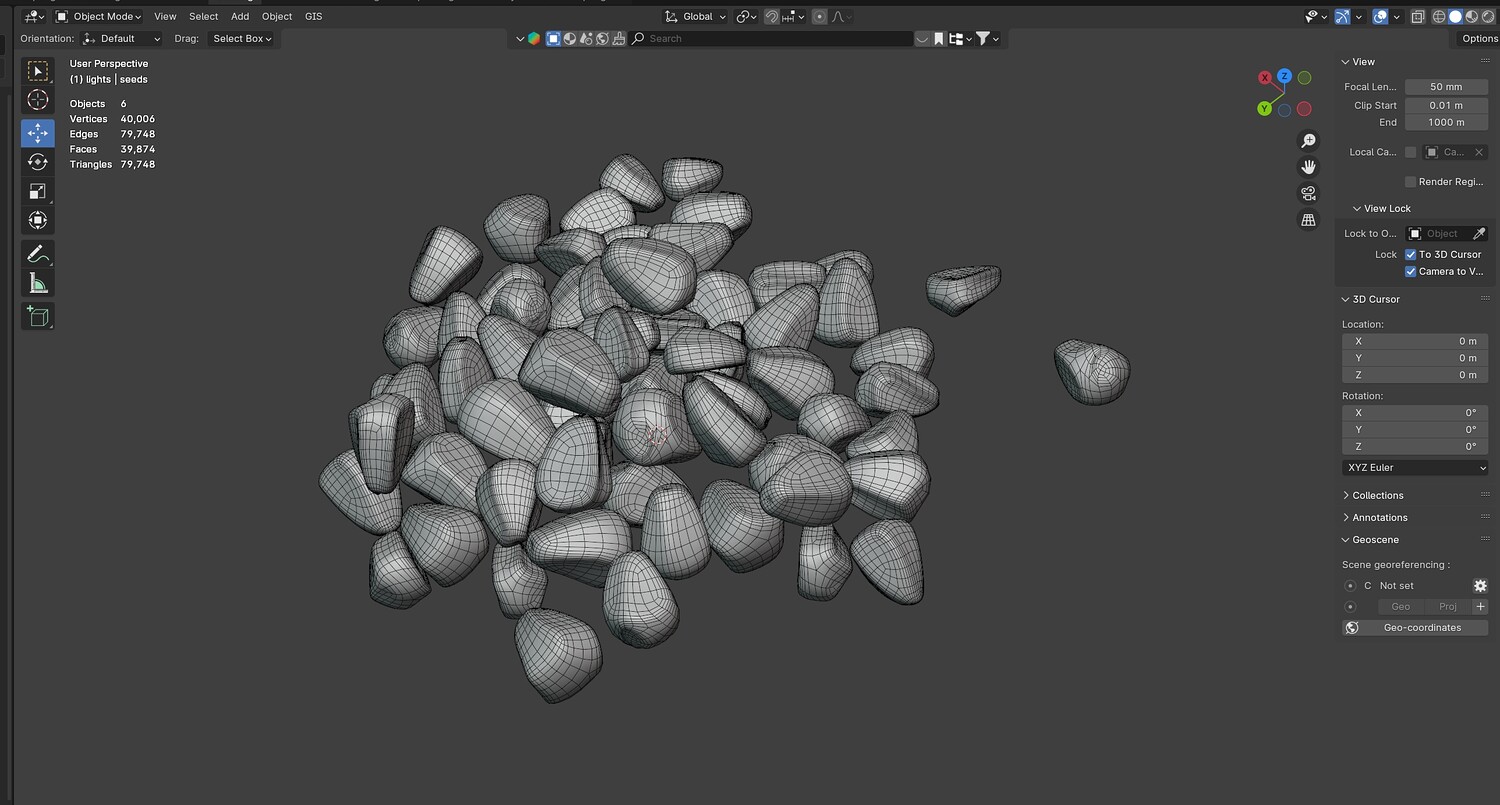Activate the 3D Cursor tool
1500x805 pixels.
click(x=38, y=100)
